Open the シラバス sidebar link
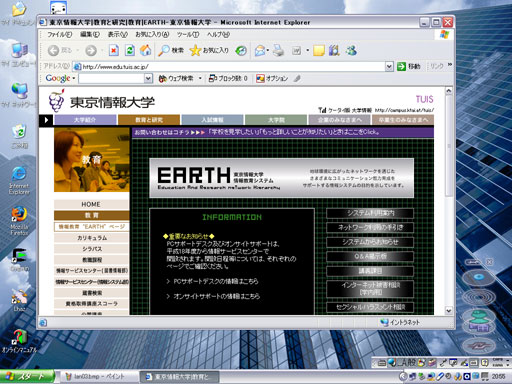Viewport: 512px width, 384px height. [x=91, y=249]
